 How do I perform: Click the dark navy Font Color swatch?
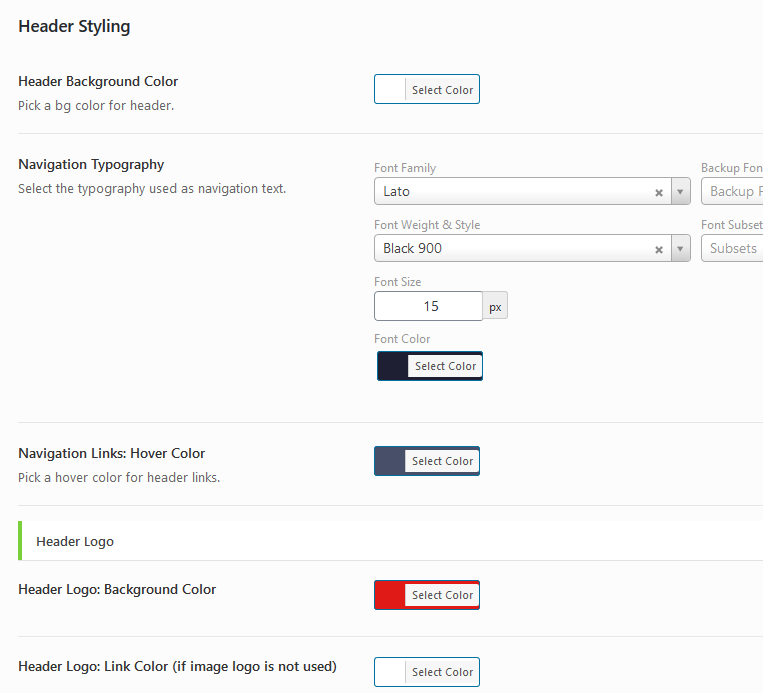pos(393,366)
